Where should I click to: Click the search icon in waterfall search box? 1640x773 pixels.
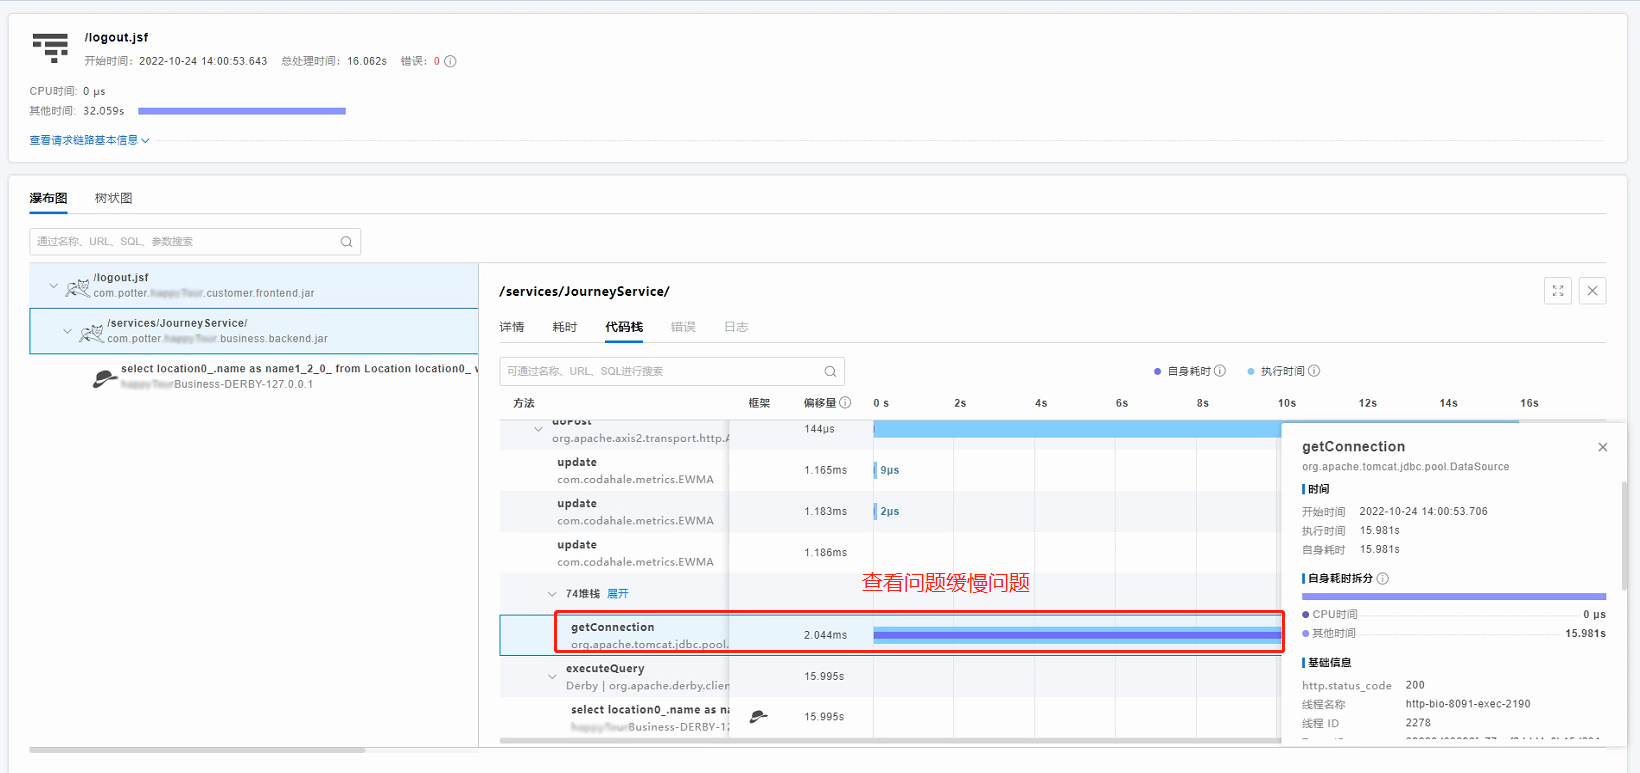[346, 242]
